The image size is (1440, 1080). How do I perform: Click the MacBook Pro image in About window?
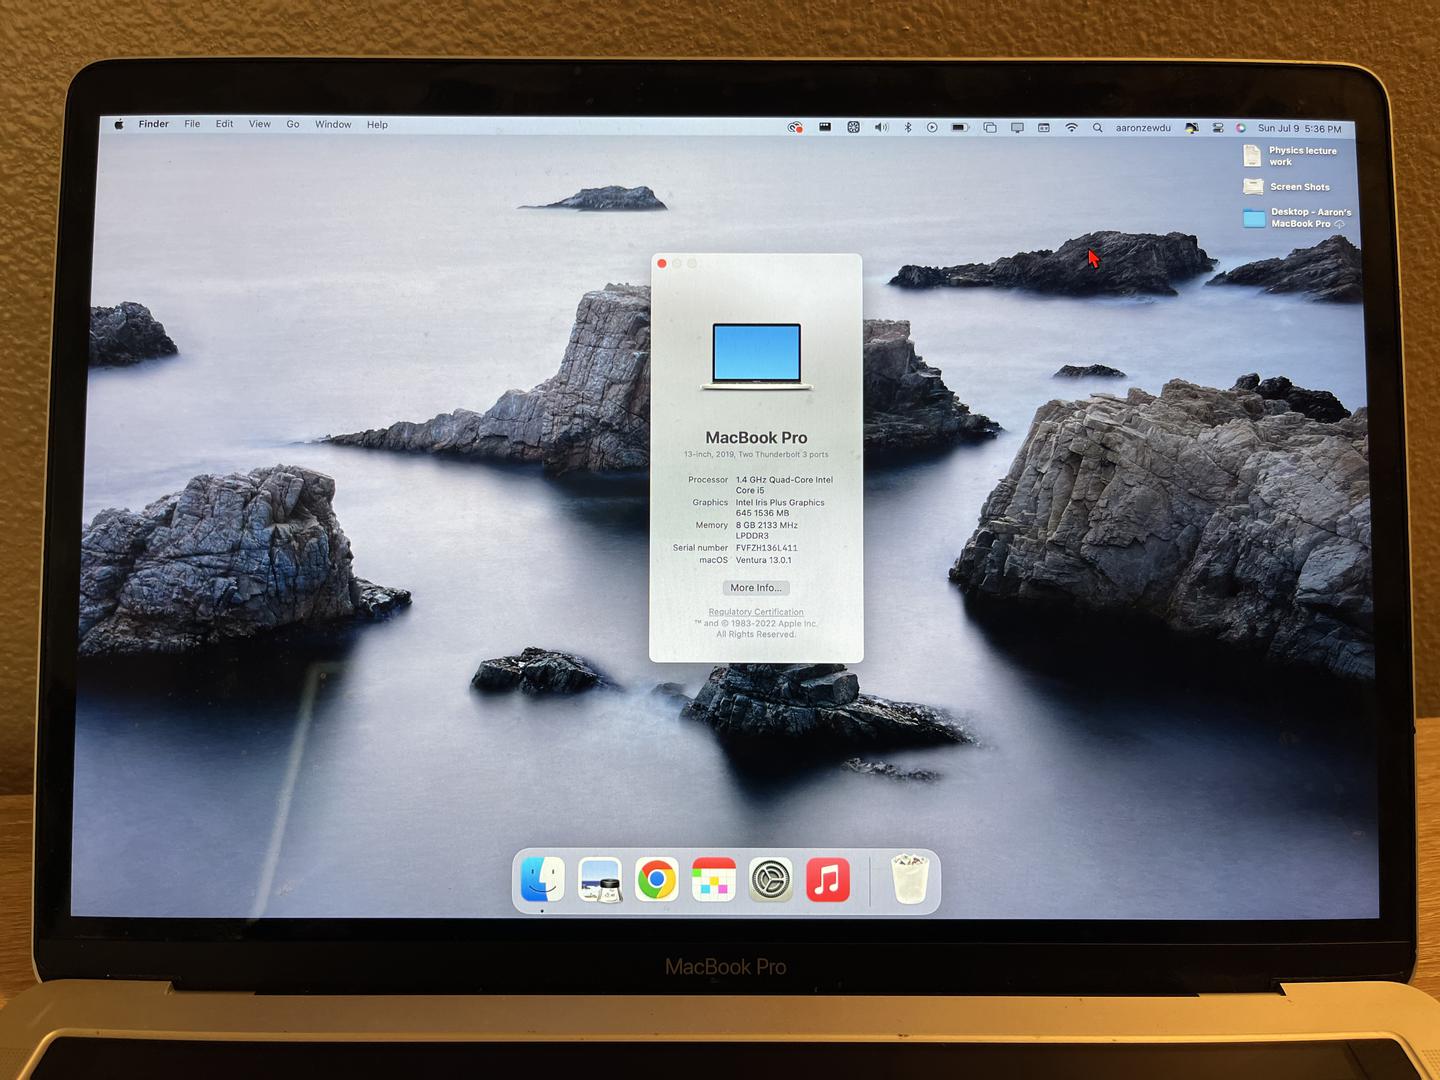757,357
